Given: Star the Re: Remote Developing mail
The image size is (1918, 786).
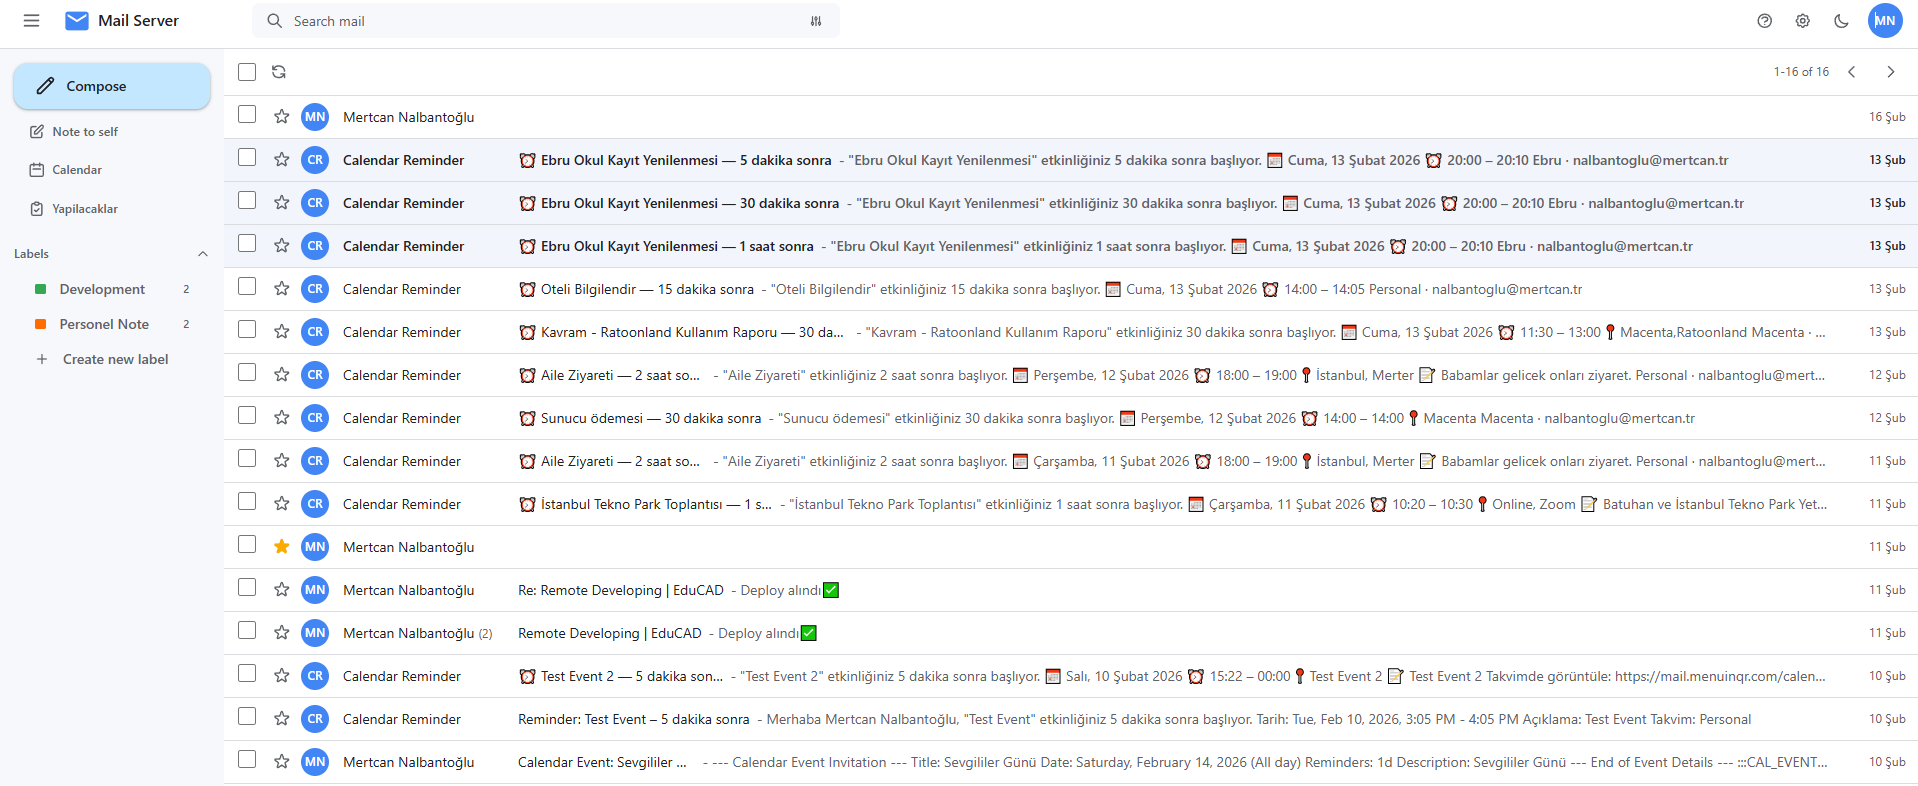Looking at the screenshot, I should point(282,590).
